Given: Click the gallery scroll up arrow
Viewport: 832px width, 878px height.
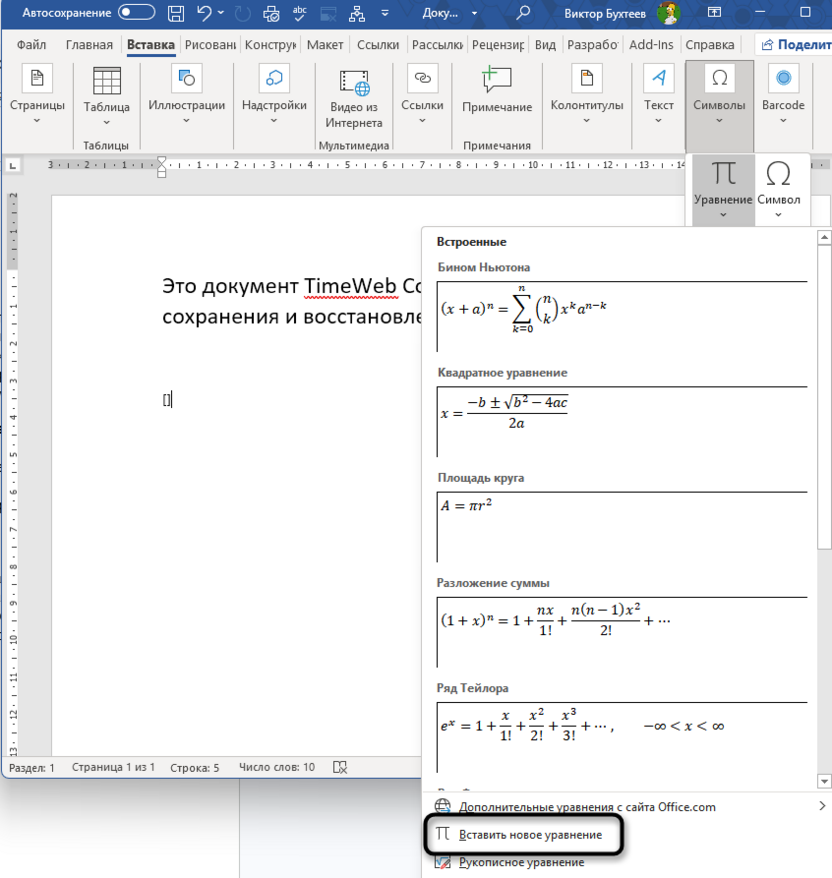Looking at the screenshot, I should click(x=824, y=237).
